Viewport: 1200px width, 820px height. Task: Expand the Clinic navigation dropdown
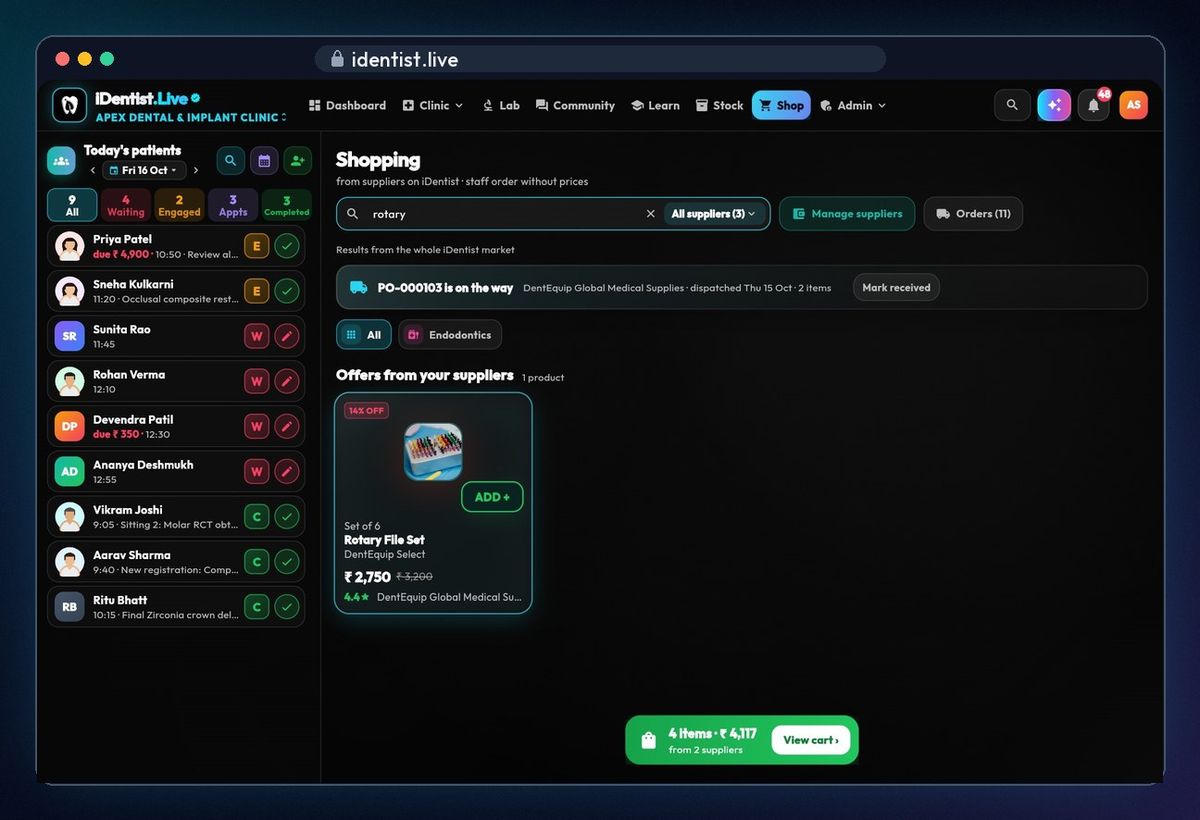433,105
